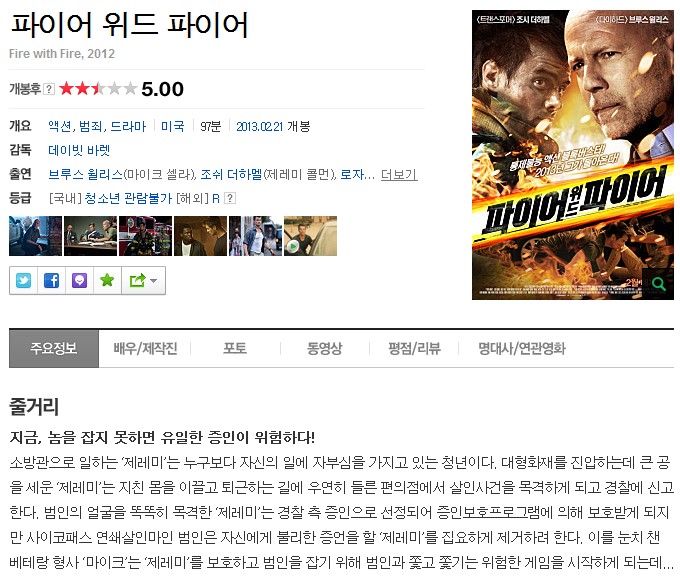Click the 액션 genre link
The height and width of the screenshot is (585, 680).
tap(59, 126)
